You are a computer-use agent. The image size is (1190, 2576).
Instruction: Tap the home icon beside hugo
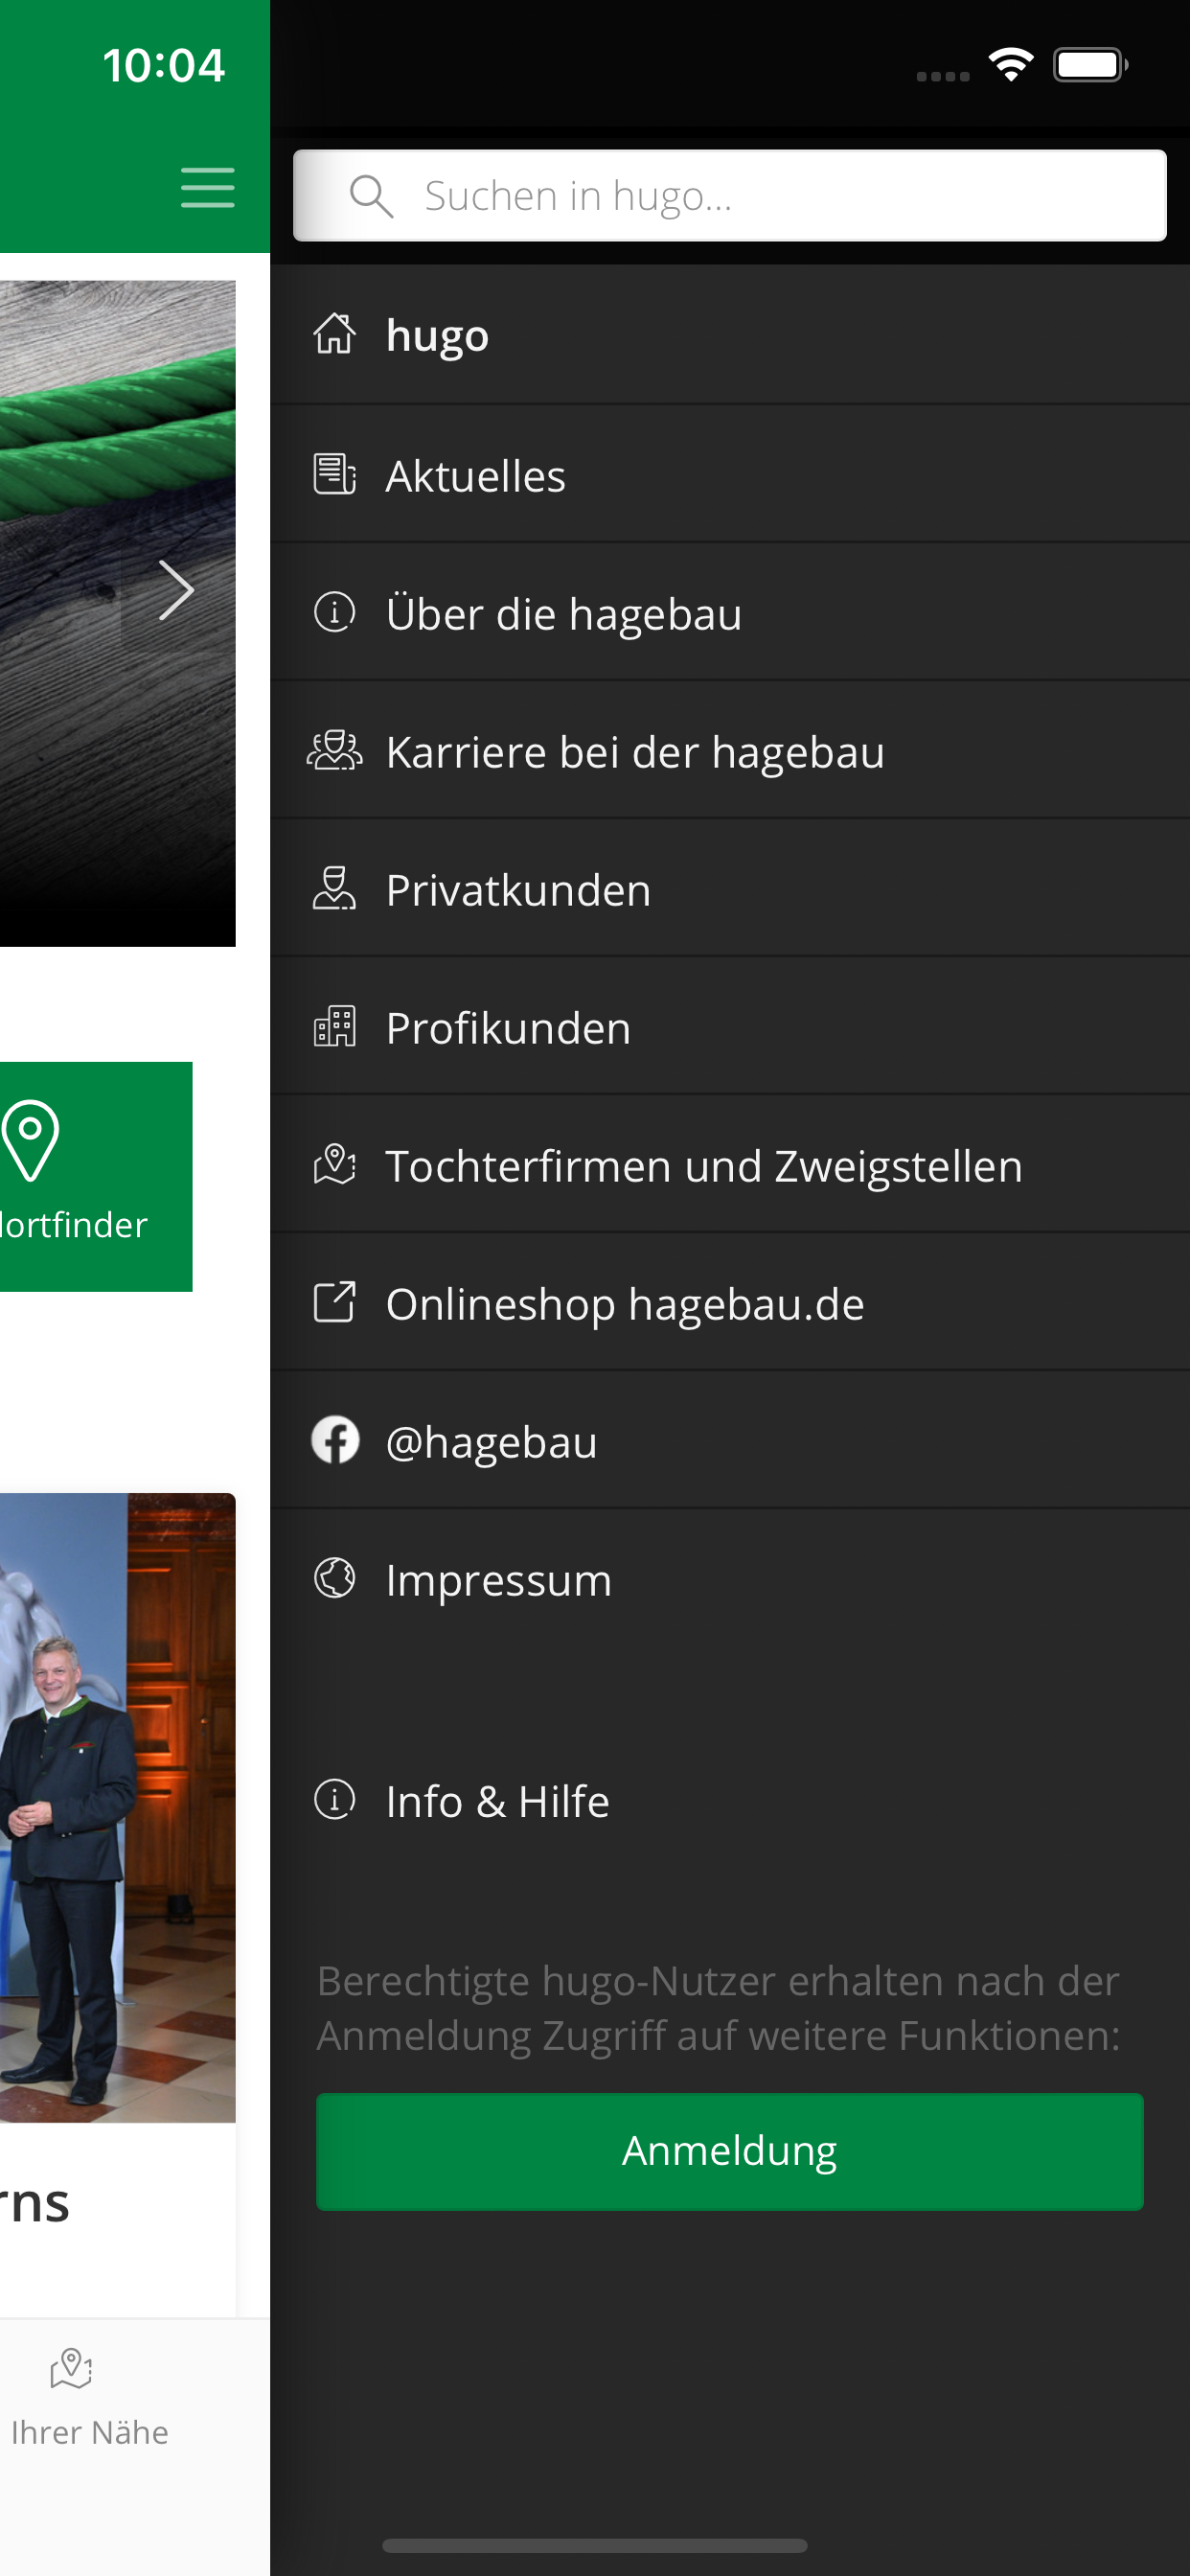coord(335,334)
